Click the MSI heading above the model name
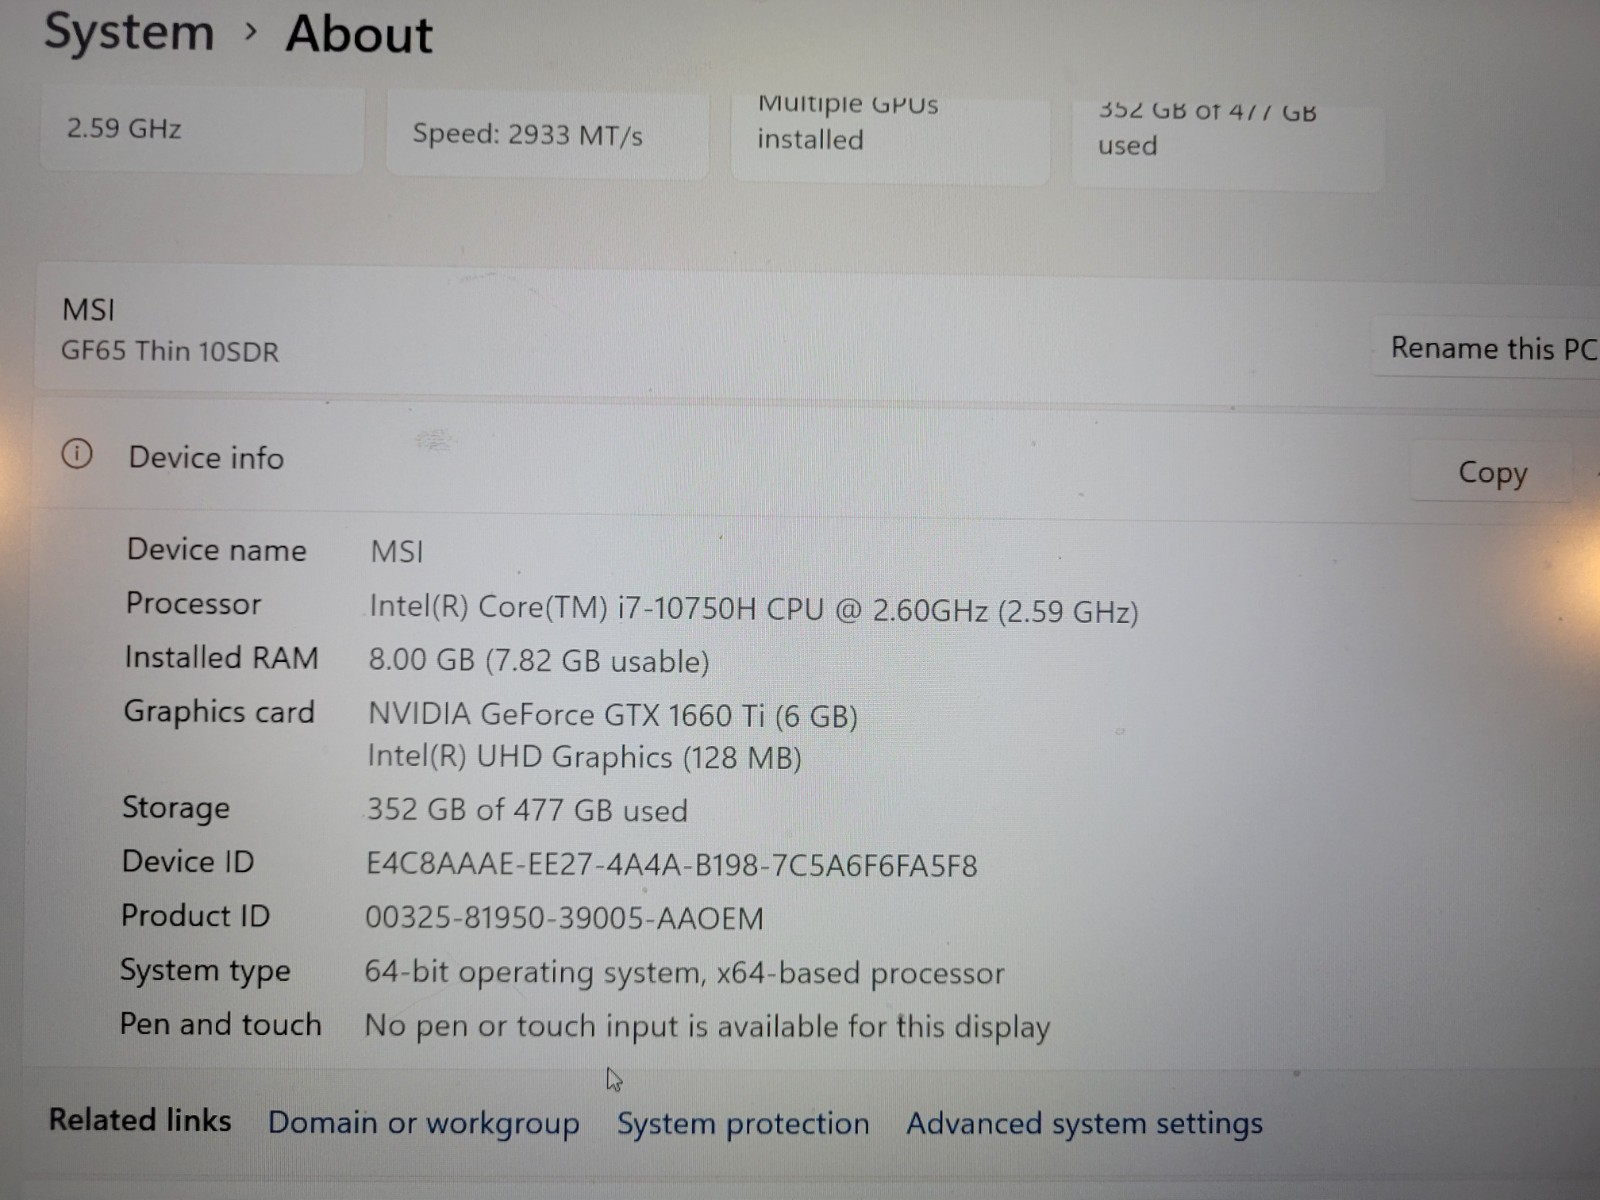 point(88,309)
